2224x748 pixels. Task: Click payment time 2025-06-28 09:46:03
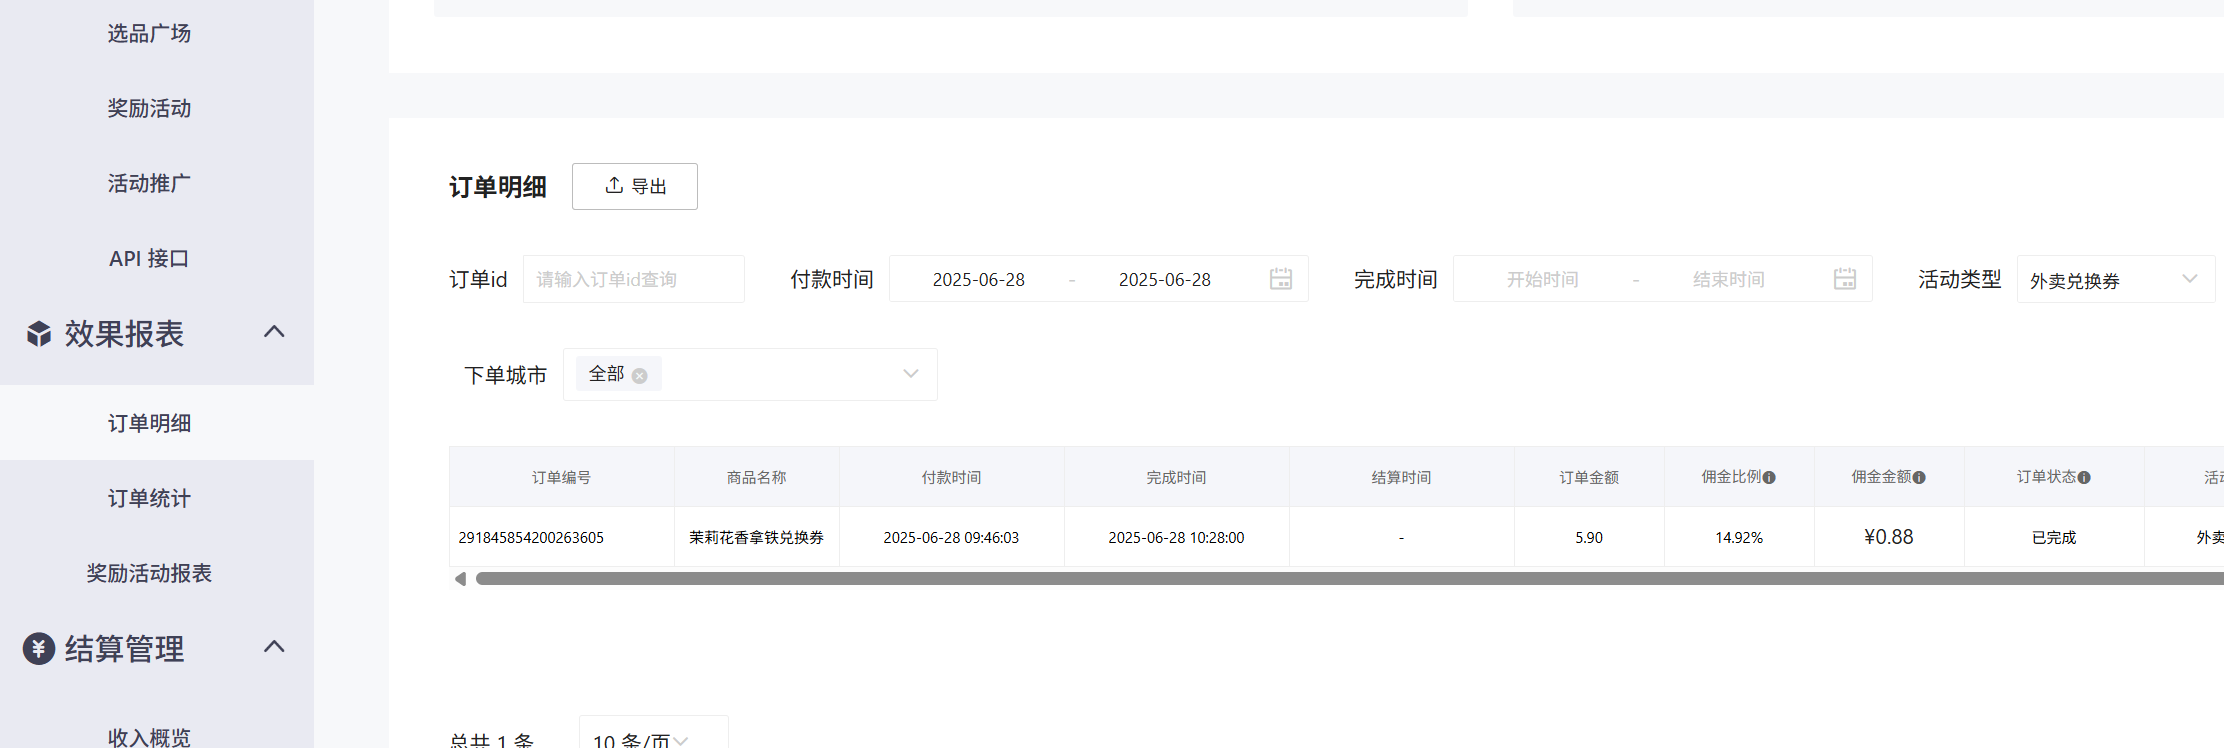(951, 538)
